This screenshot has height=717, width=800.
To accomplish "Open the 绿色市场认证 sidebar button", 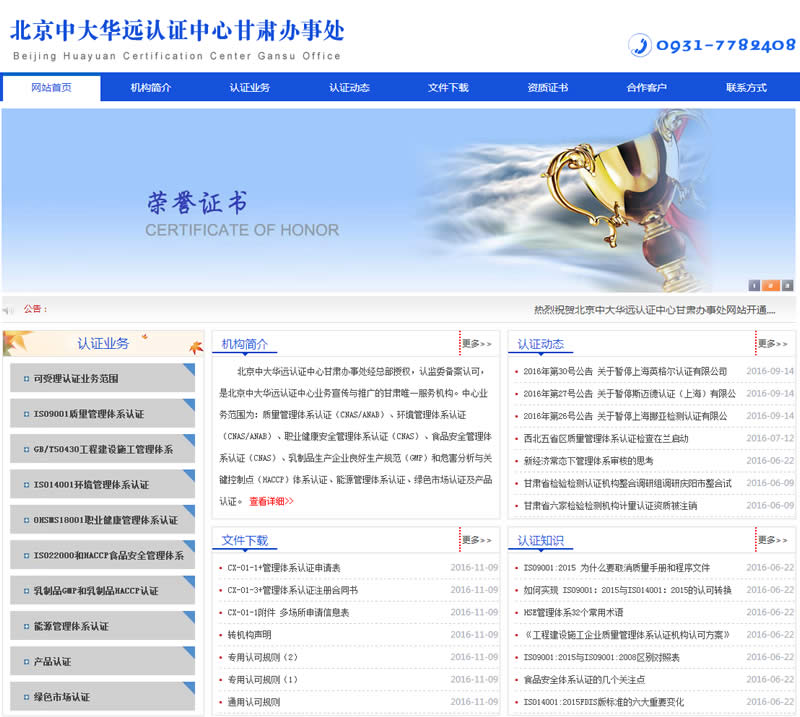I will 102,697.
